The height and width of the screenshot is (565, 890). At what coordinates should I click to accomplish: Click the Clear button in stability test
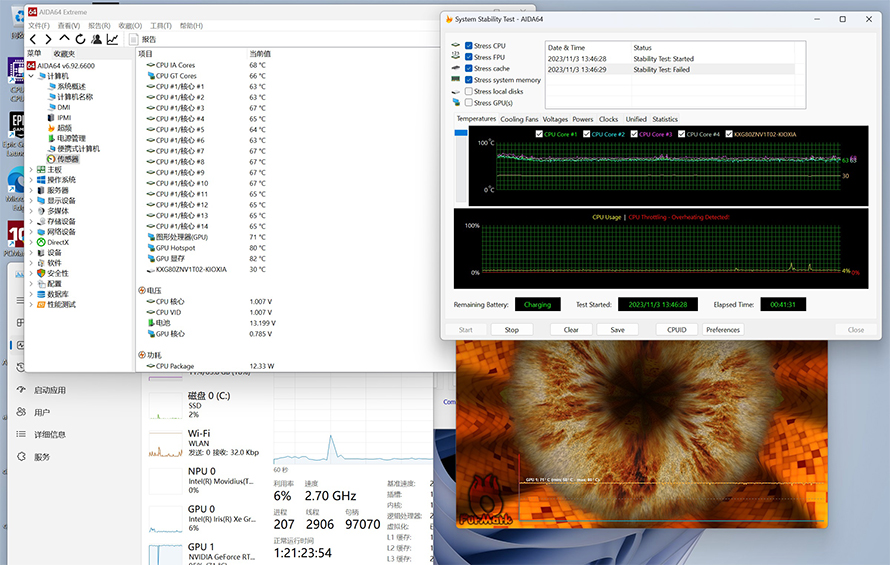[x=571, y=329]
